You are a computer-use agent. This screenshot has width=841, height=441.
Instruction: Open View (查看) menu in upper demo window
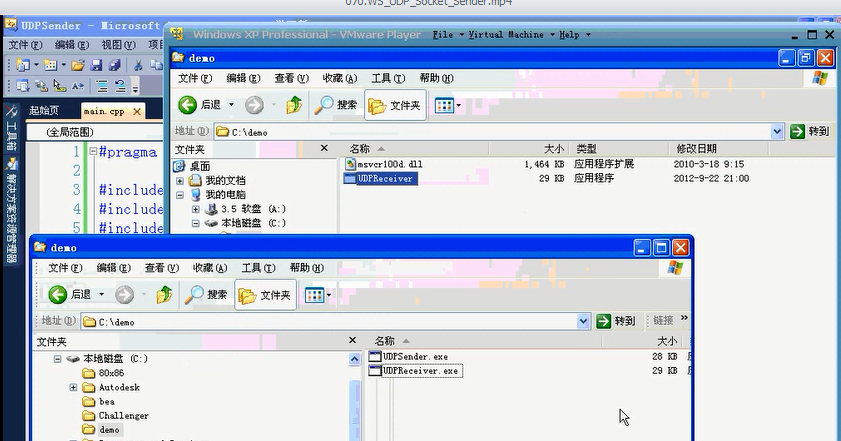click(x=291, y=78)
